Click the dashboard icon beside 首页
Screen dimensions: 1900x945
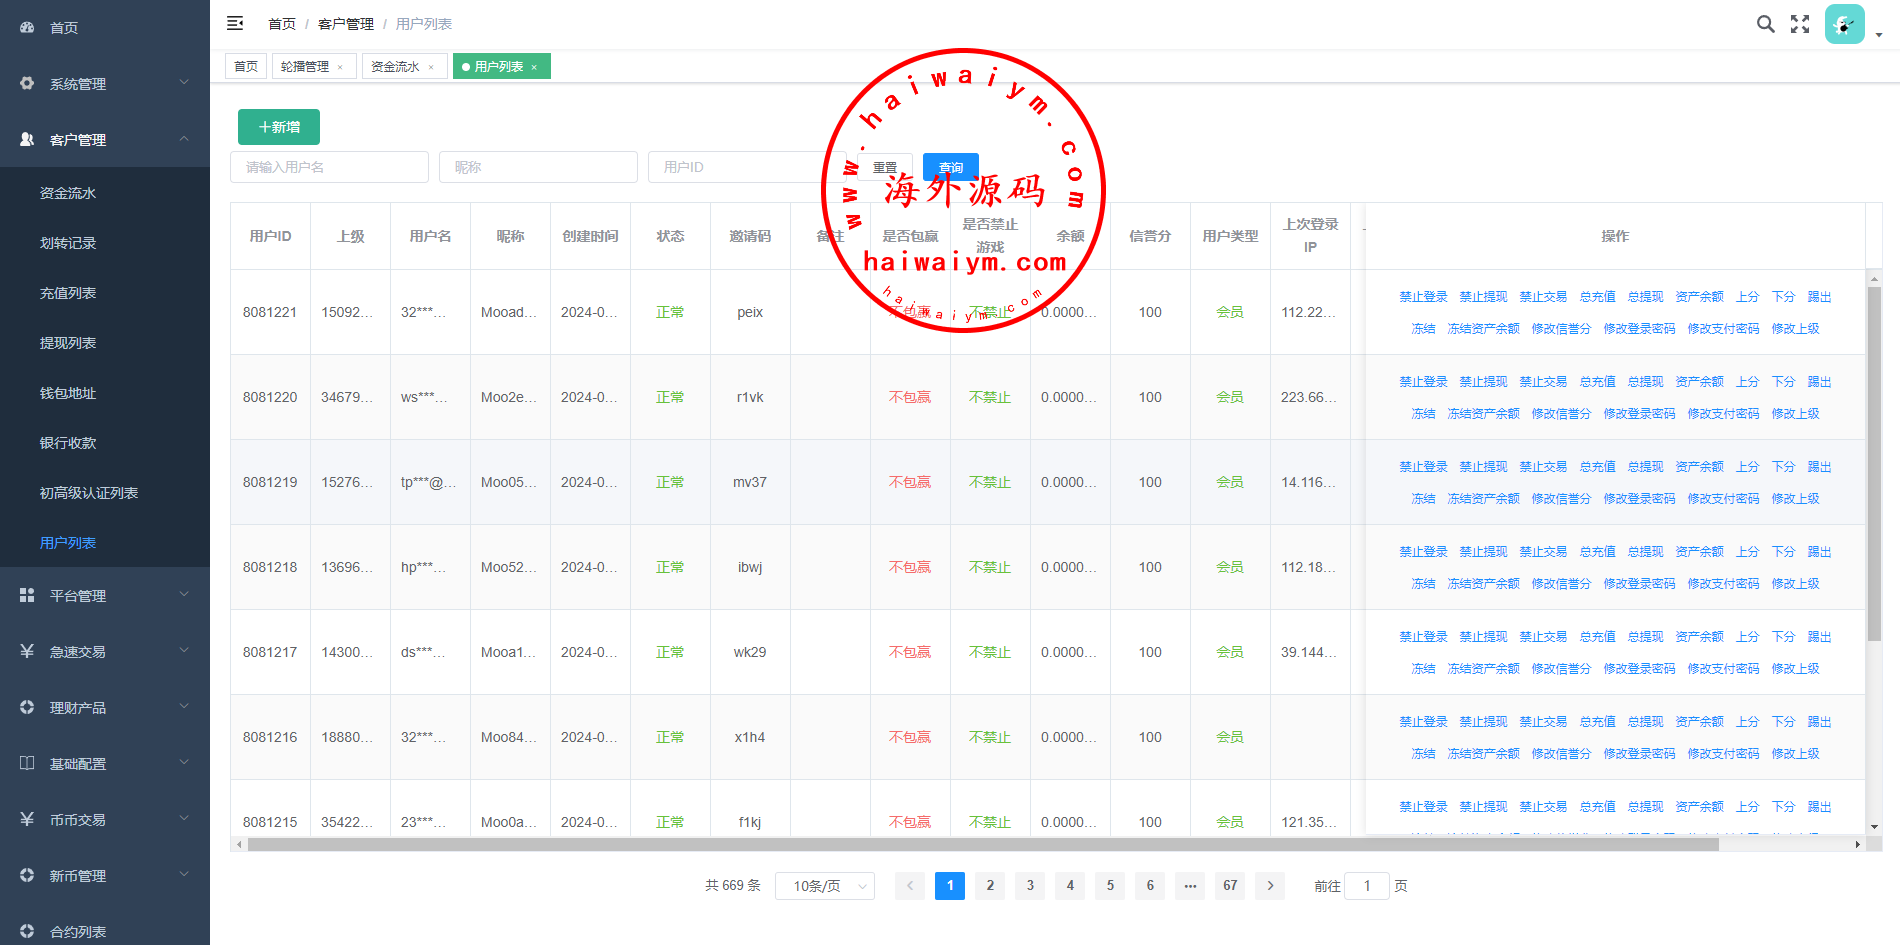point(27,28)
